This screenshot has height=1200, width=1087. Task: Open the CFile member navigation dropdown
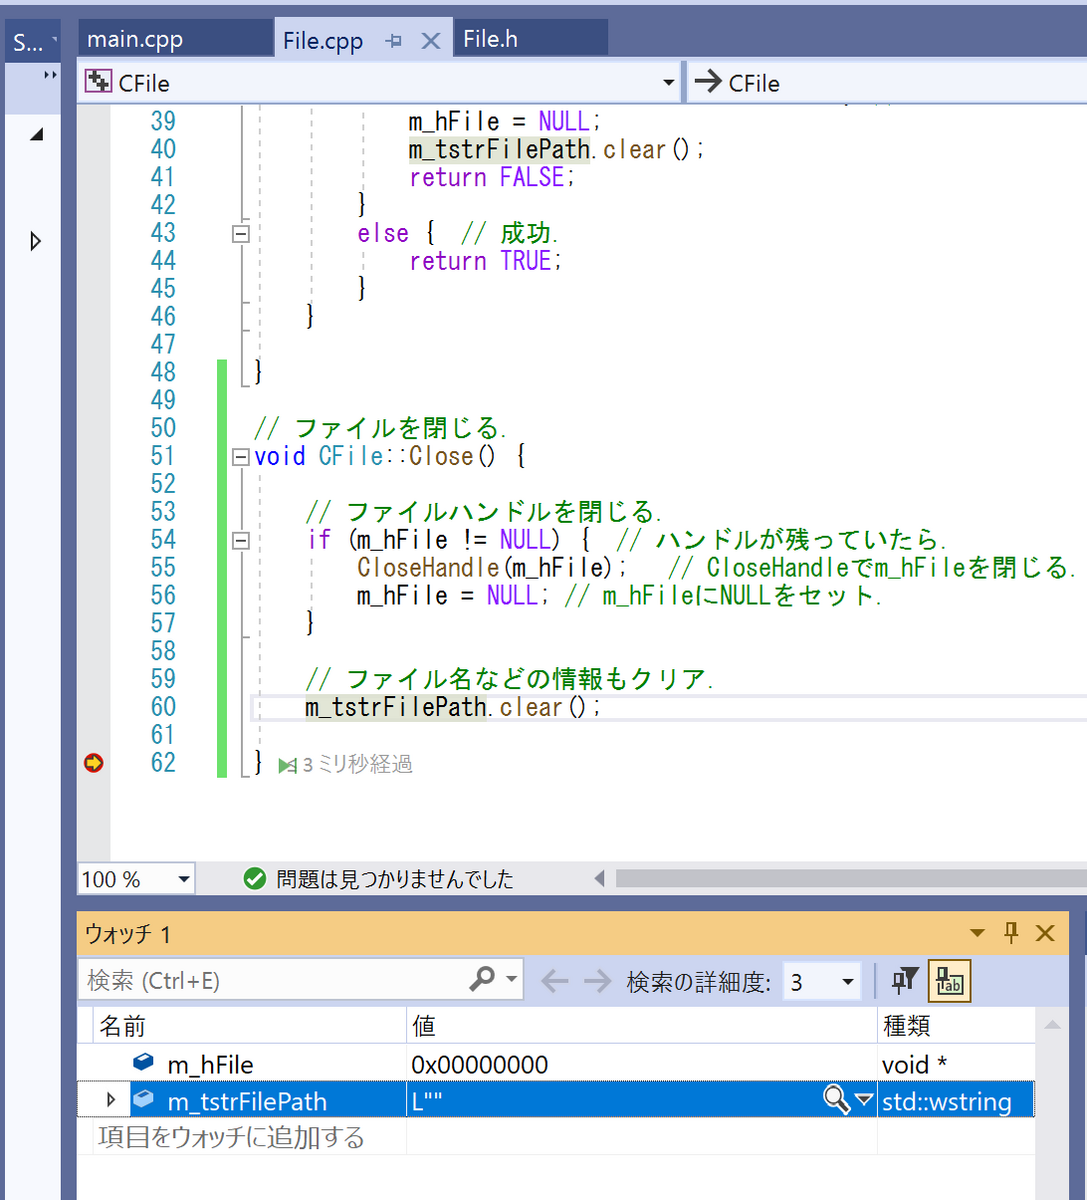click(886, 82)
